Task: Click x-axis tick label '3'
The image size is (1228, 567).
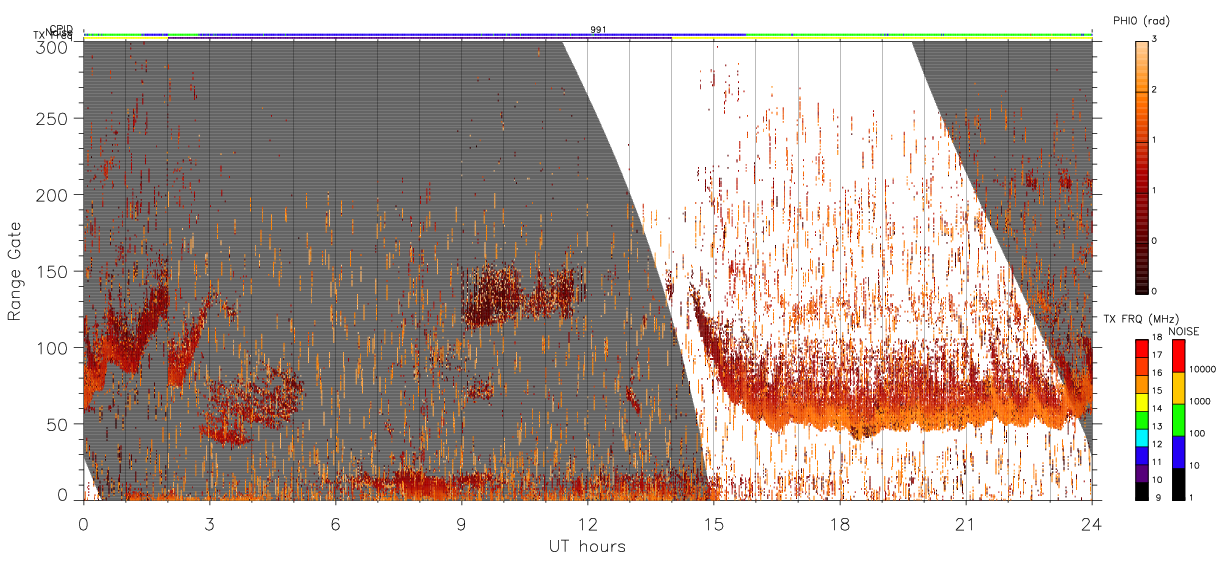Action: (209, 524)
